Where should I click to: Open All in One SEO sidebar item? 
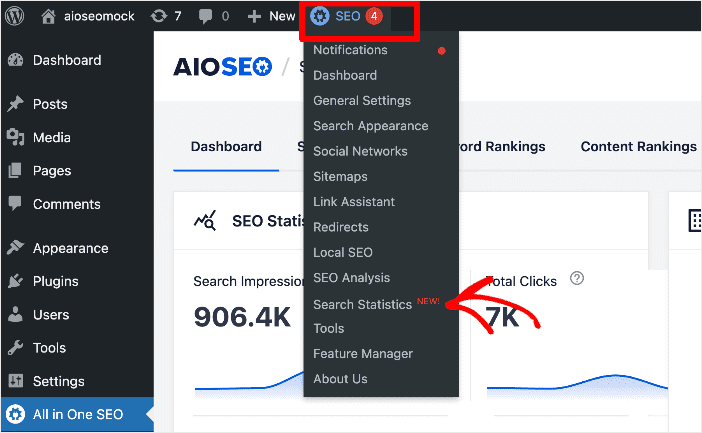(78, 414)
